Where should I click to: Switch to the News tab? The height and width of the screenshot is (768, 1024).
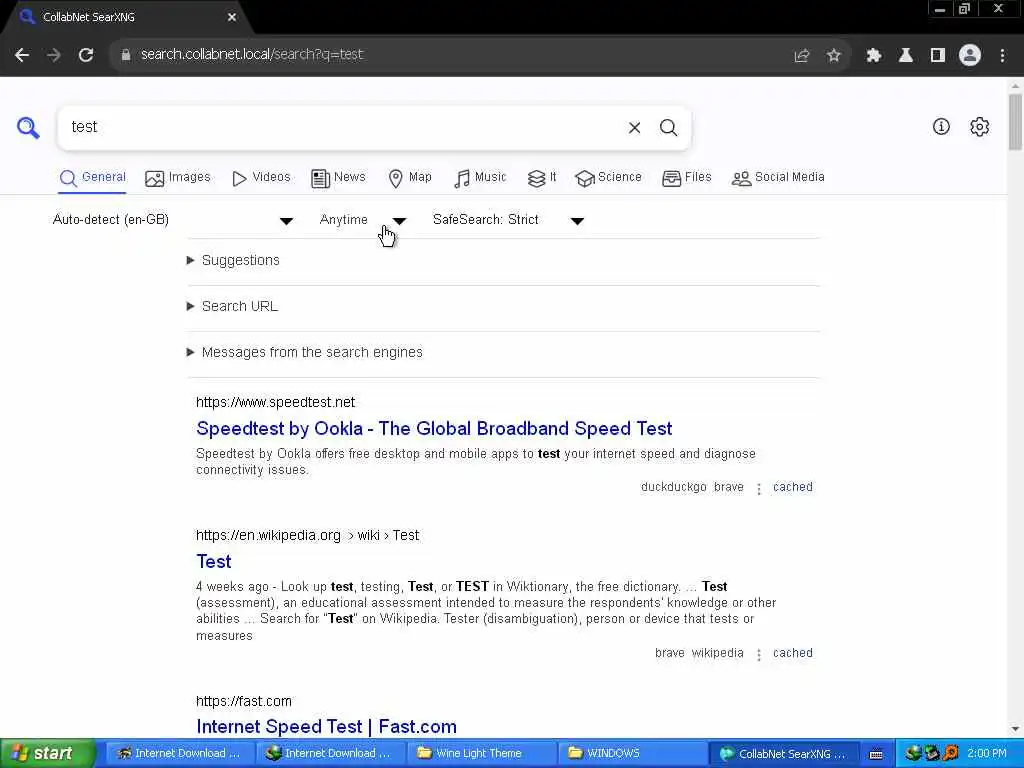point(338,178)
